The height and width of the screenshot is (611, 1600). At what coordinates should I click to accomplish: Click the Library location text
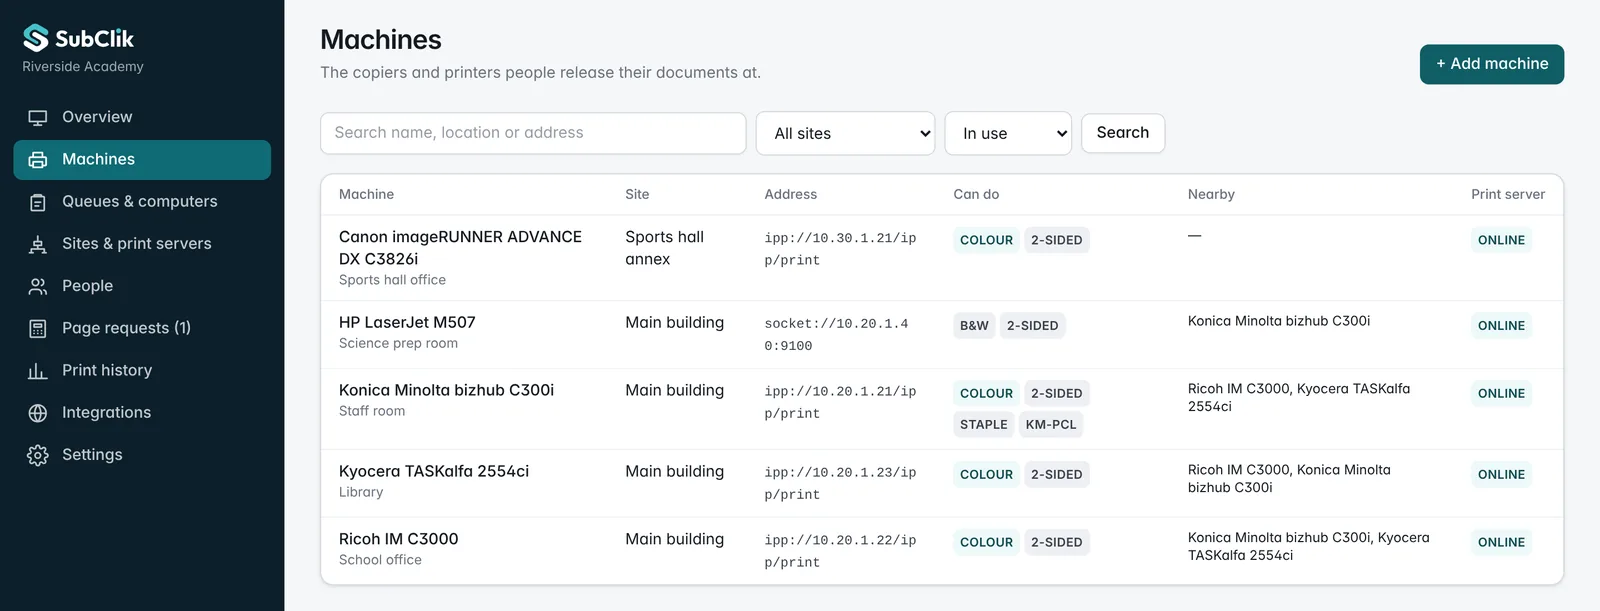(361, 493)
